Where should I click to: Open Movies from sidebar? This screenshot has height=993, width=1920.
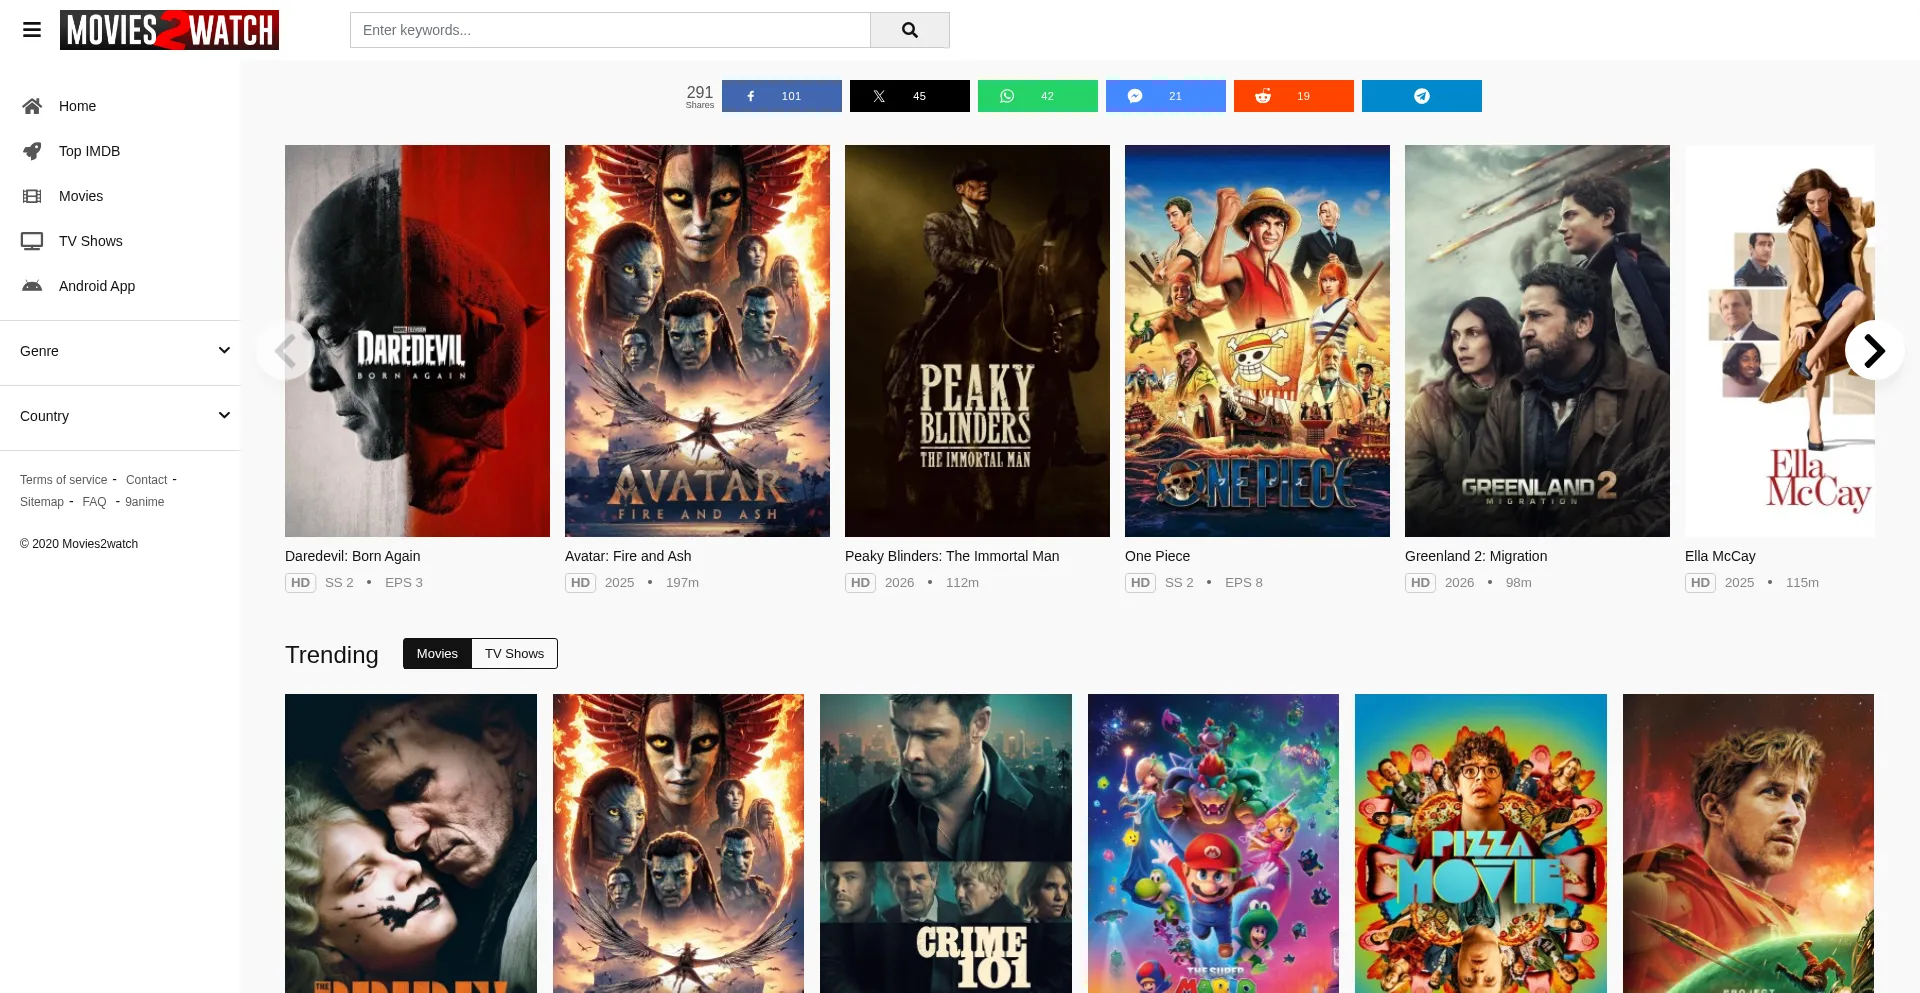pos(81,196)
